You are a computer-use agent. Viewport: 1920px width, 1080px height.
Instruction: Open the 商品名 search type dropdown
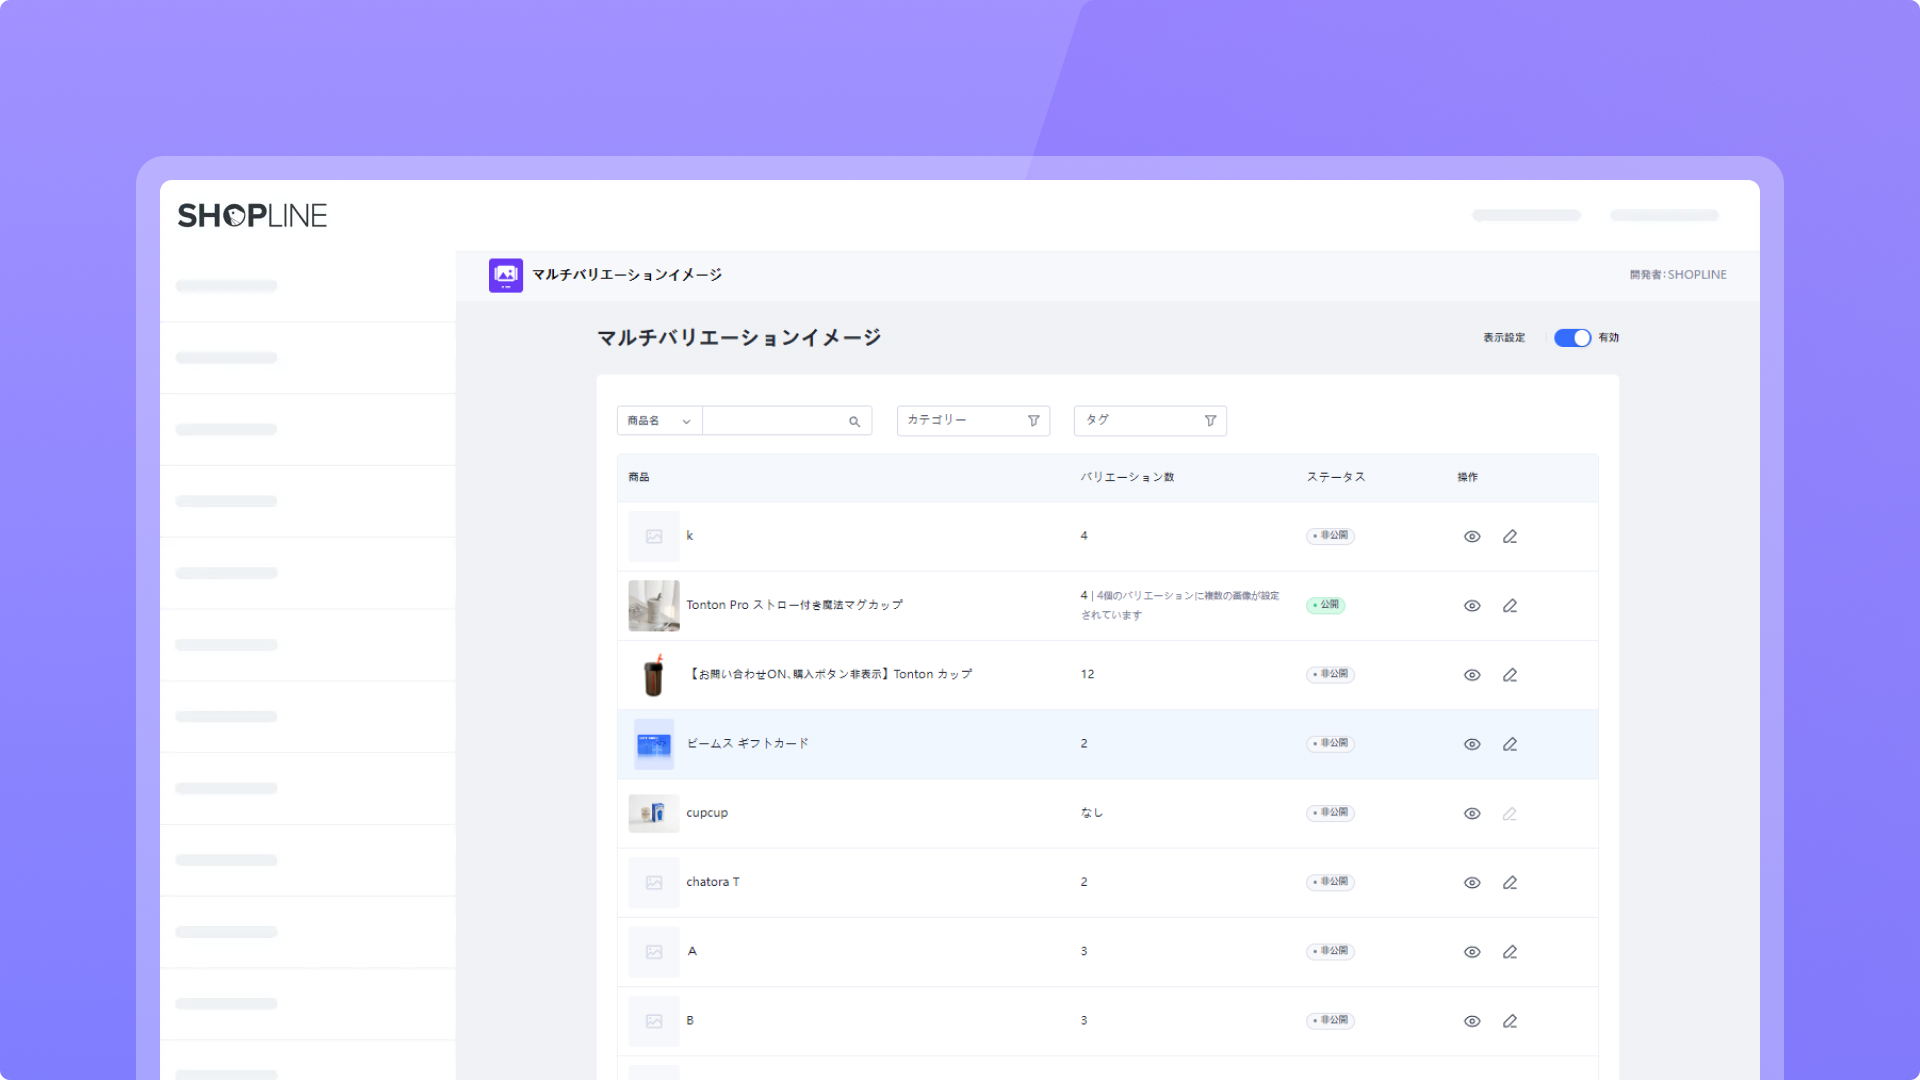tap(659, 421)
